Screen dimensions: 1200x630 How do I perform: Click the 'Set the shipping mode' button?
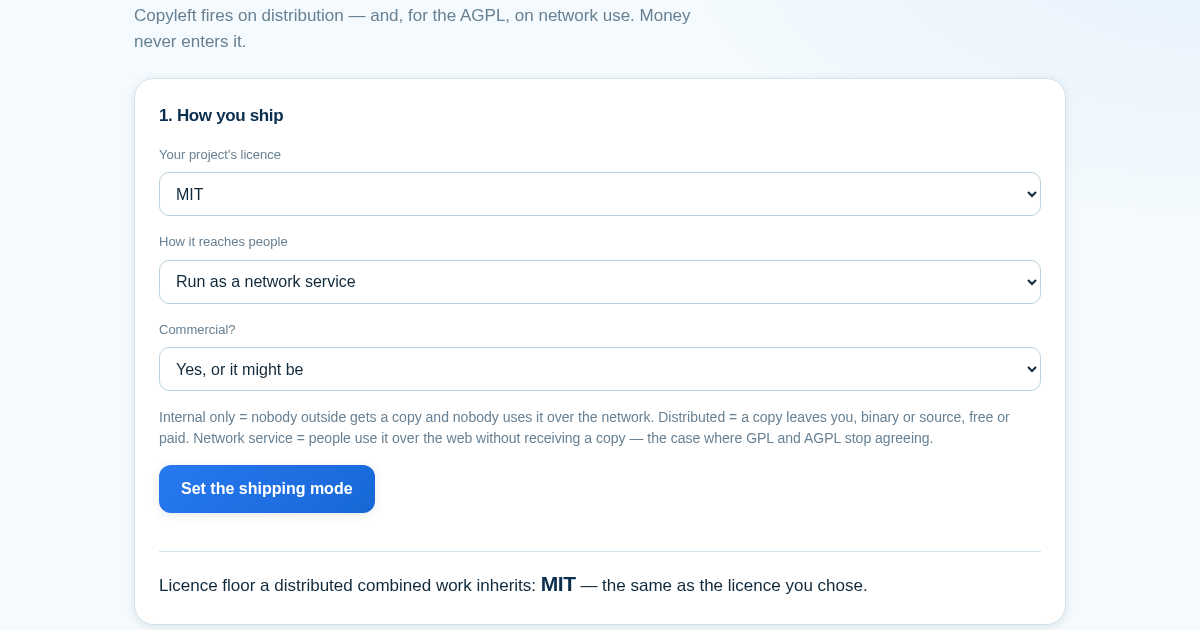click(x=267, y=489)
